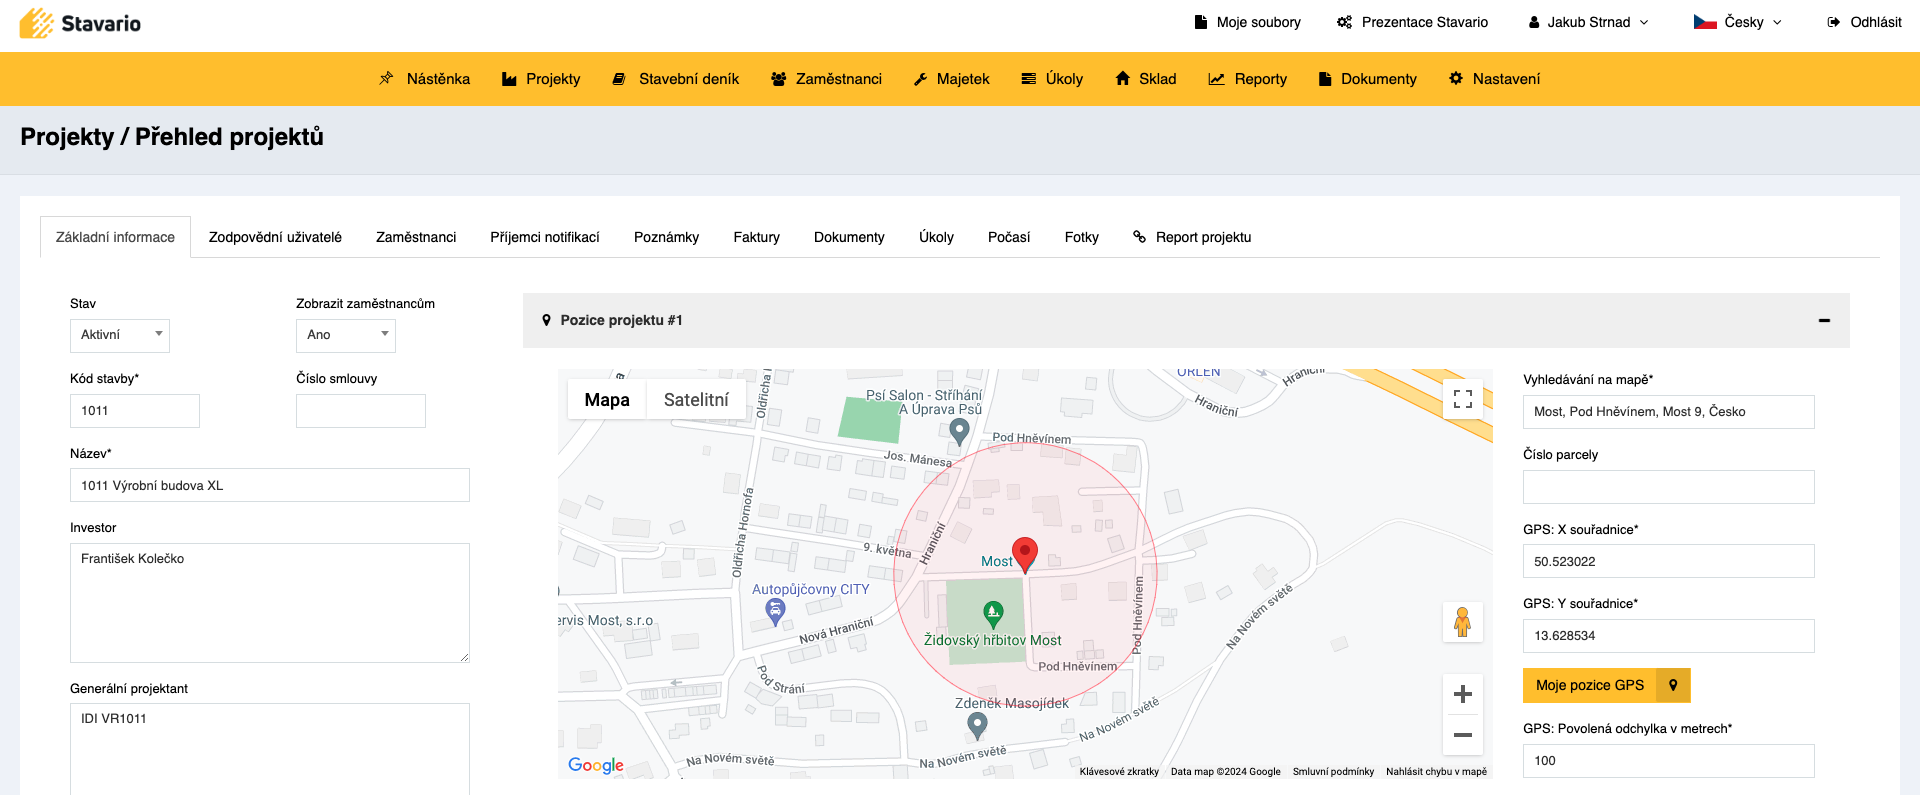Switch map to Satelitní view
The width and height of the screenshot is (1920, 795).
pos(696,400)
